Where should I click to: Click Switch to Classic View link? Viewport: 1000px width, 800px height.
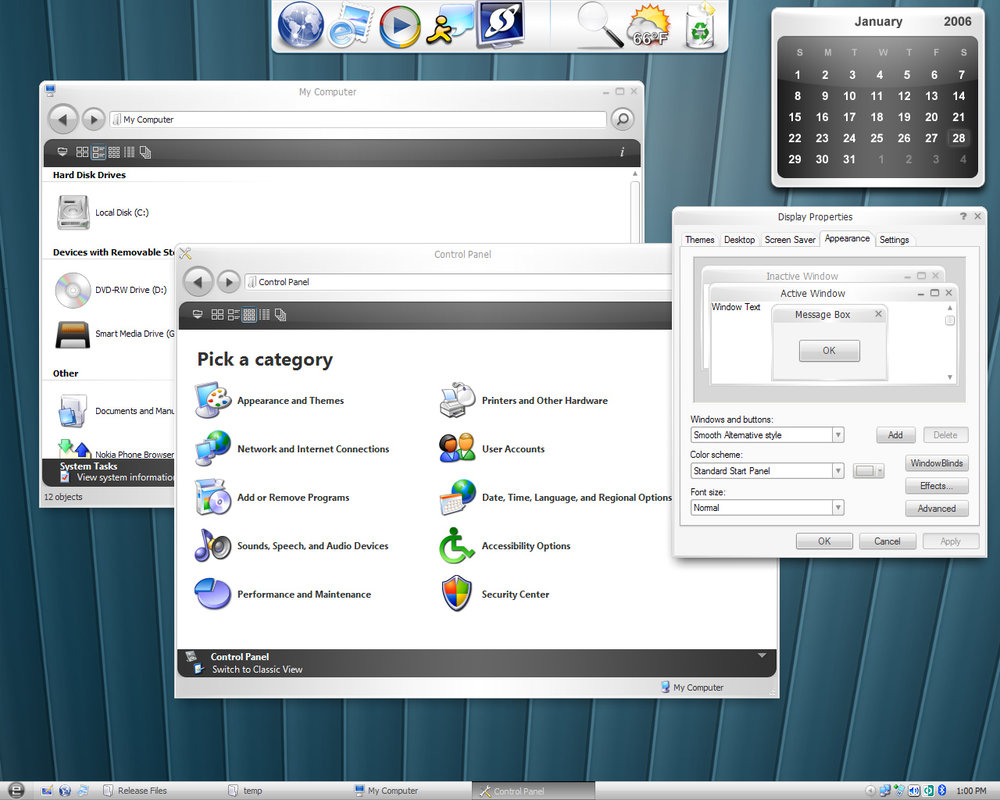point(257,669)
